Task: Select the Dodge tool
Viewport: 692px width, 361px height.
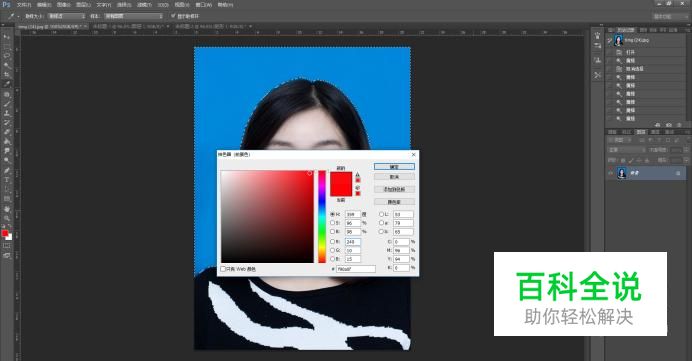Action: [x=7, y=160]
